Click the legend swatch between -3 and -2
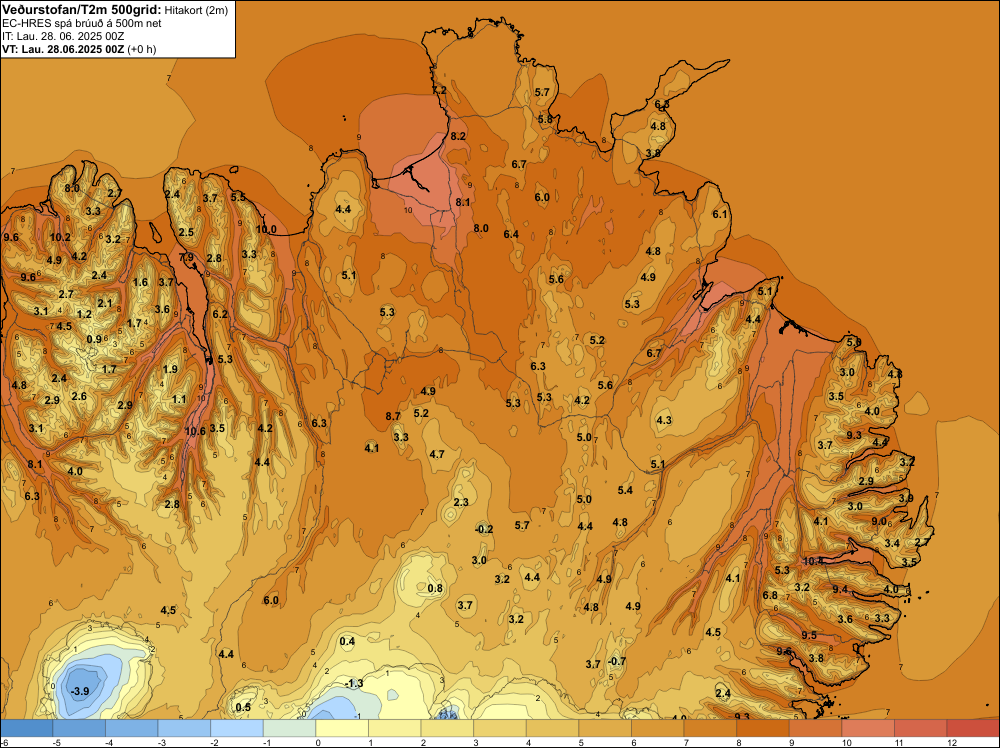Screen dimensions: 1000x748 [x=184, y=728]
